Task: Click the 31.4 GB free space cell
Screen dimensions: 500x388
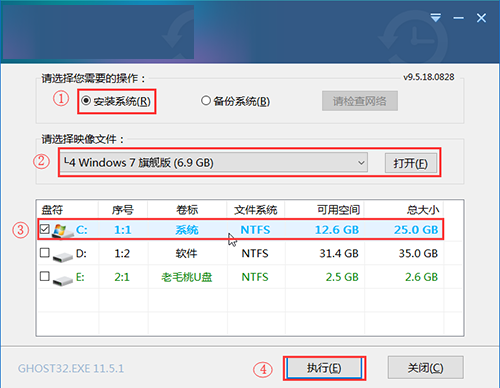Action: [339, 254]
